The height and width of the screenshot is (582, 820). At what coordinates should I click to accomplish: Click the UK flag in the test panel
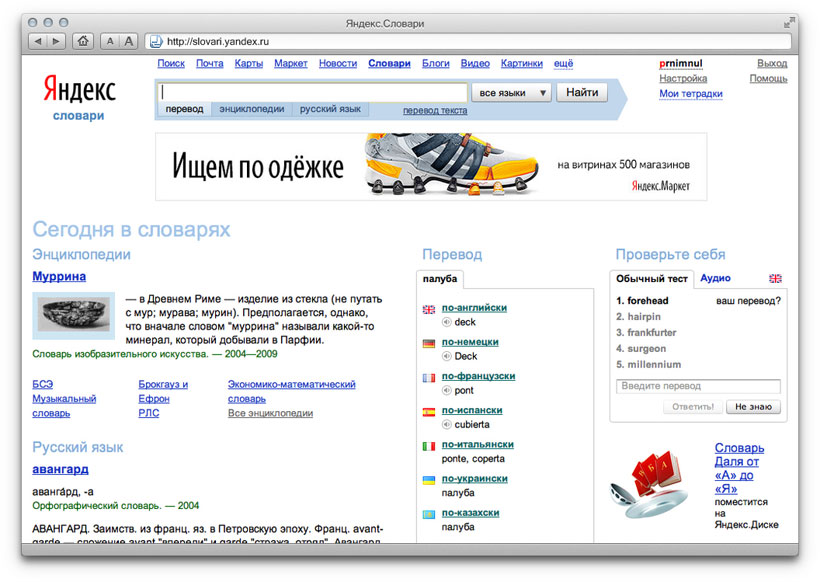pos(775,279)
